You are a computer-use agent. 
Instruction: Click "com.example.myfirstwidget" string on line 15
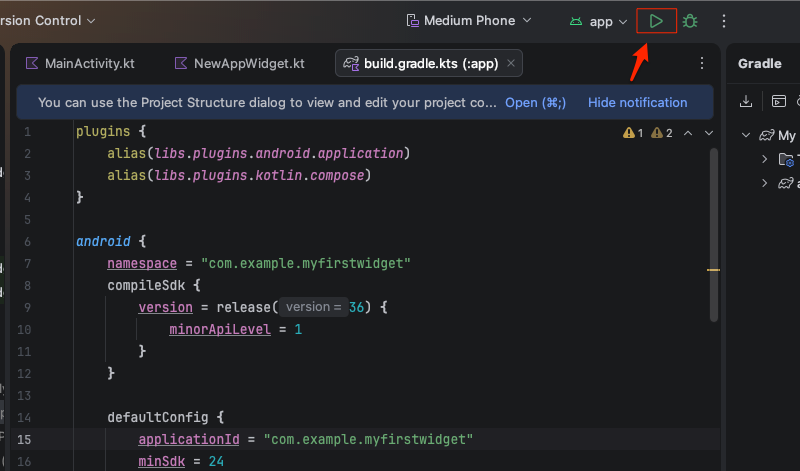[368, 439]
